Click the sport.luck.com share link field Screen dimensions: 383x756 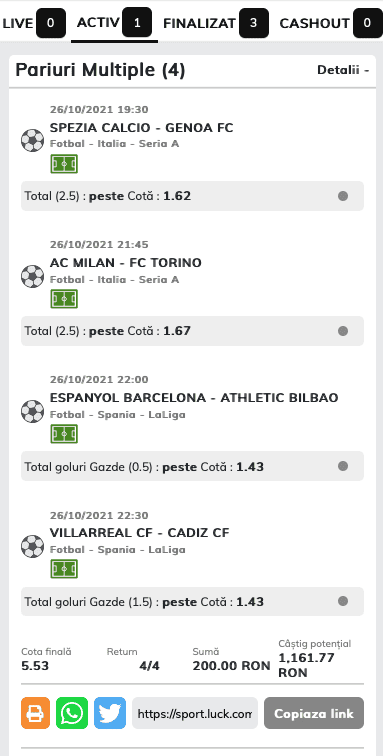tap(195, 713)
